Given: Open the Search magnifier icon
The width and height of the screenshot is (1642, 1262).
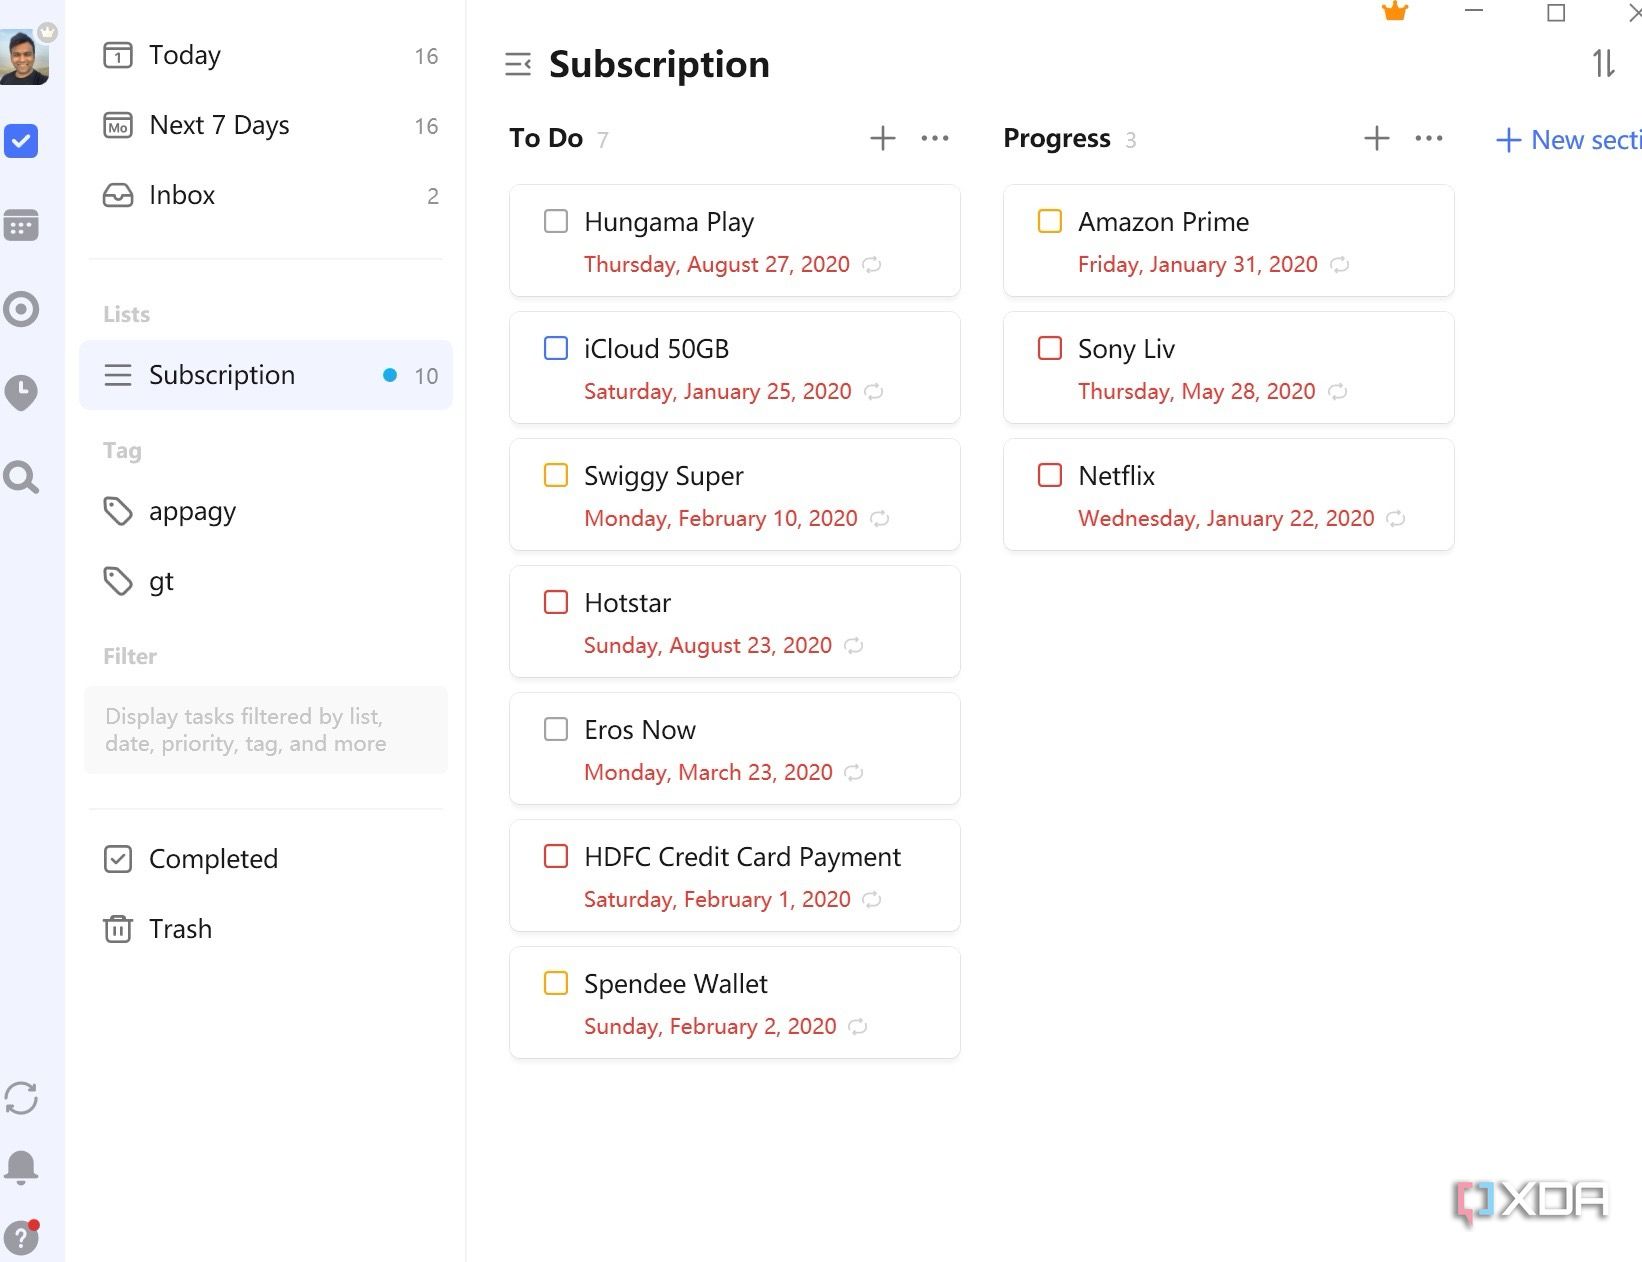Looking at the screenshot, I should pyautogui.click(x=21, y=478).
